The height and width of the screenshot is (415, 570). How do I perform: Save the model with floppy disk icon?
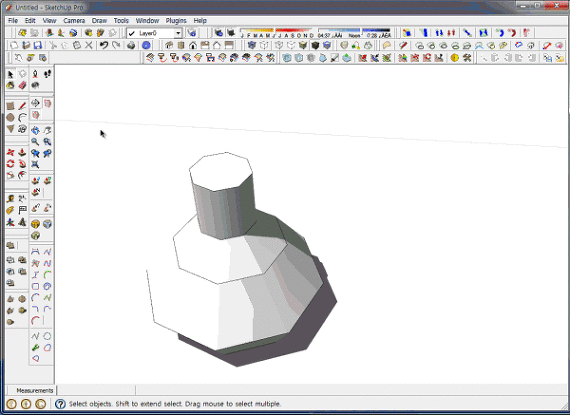click(38, 45)
